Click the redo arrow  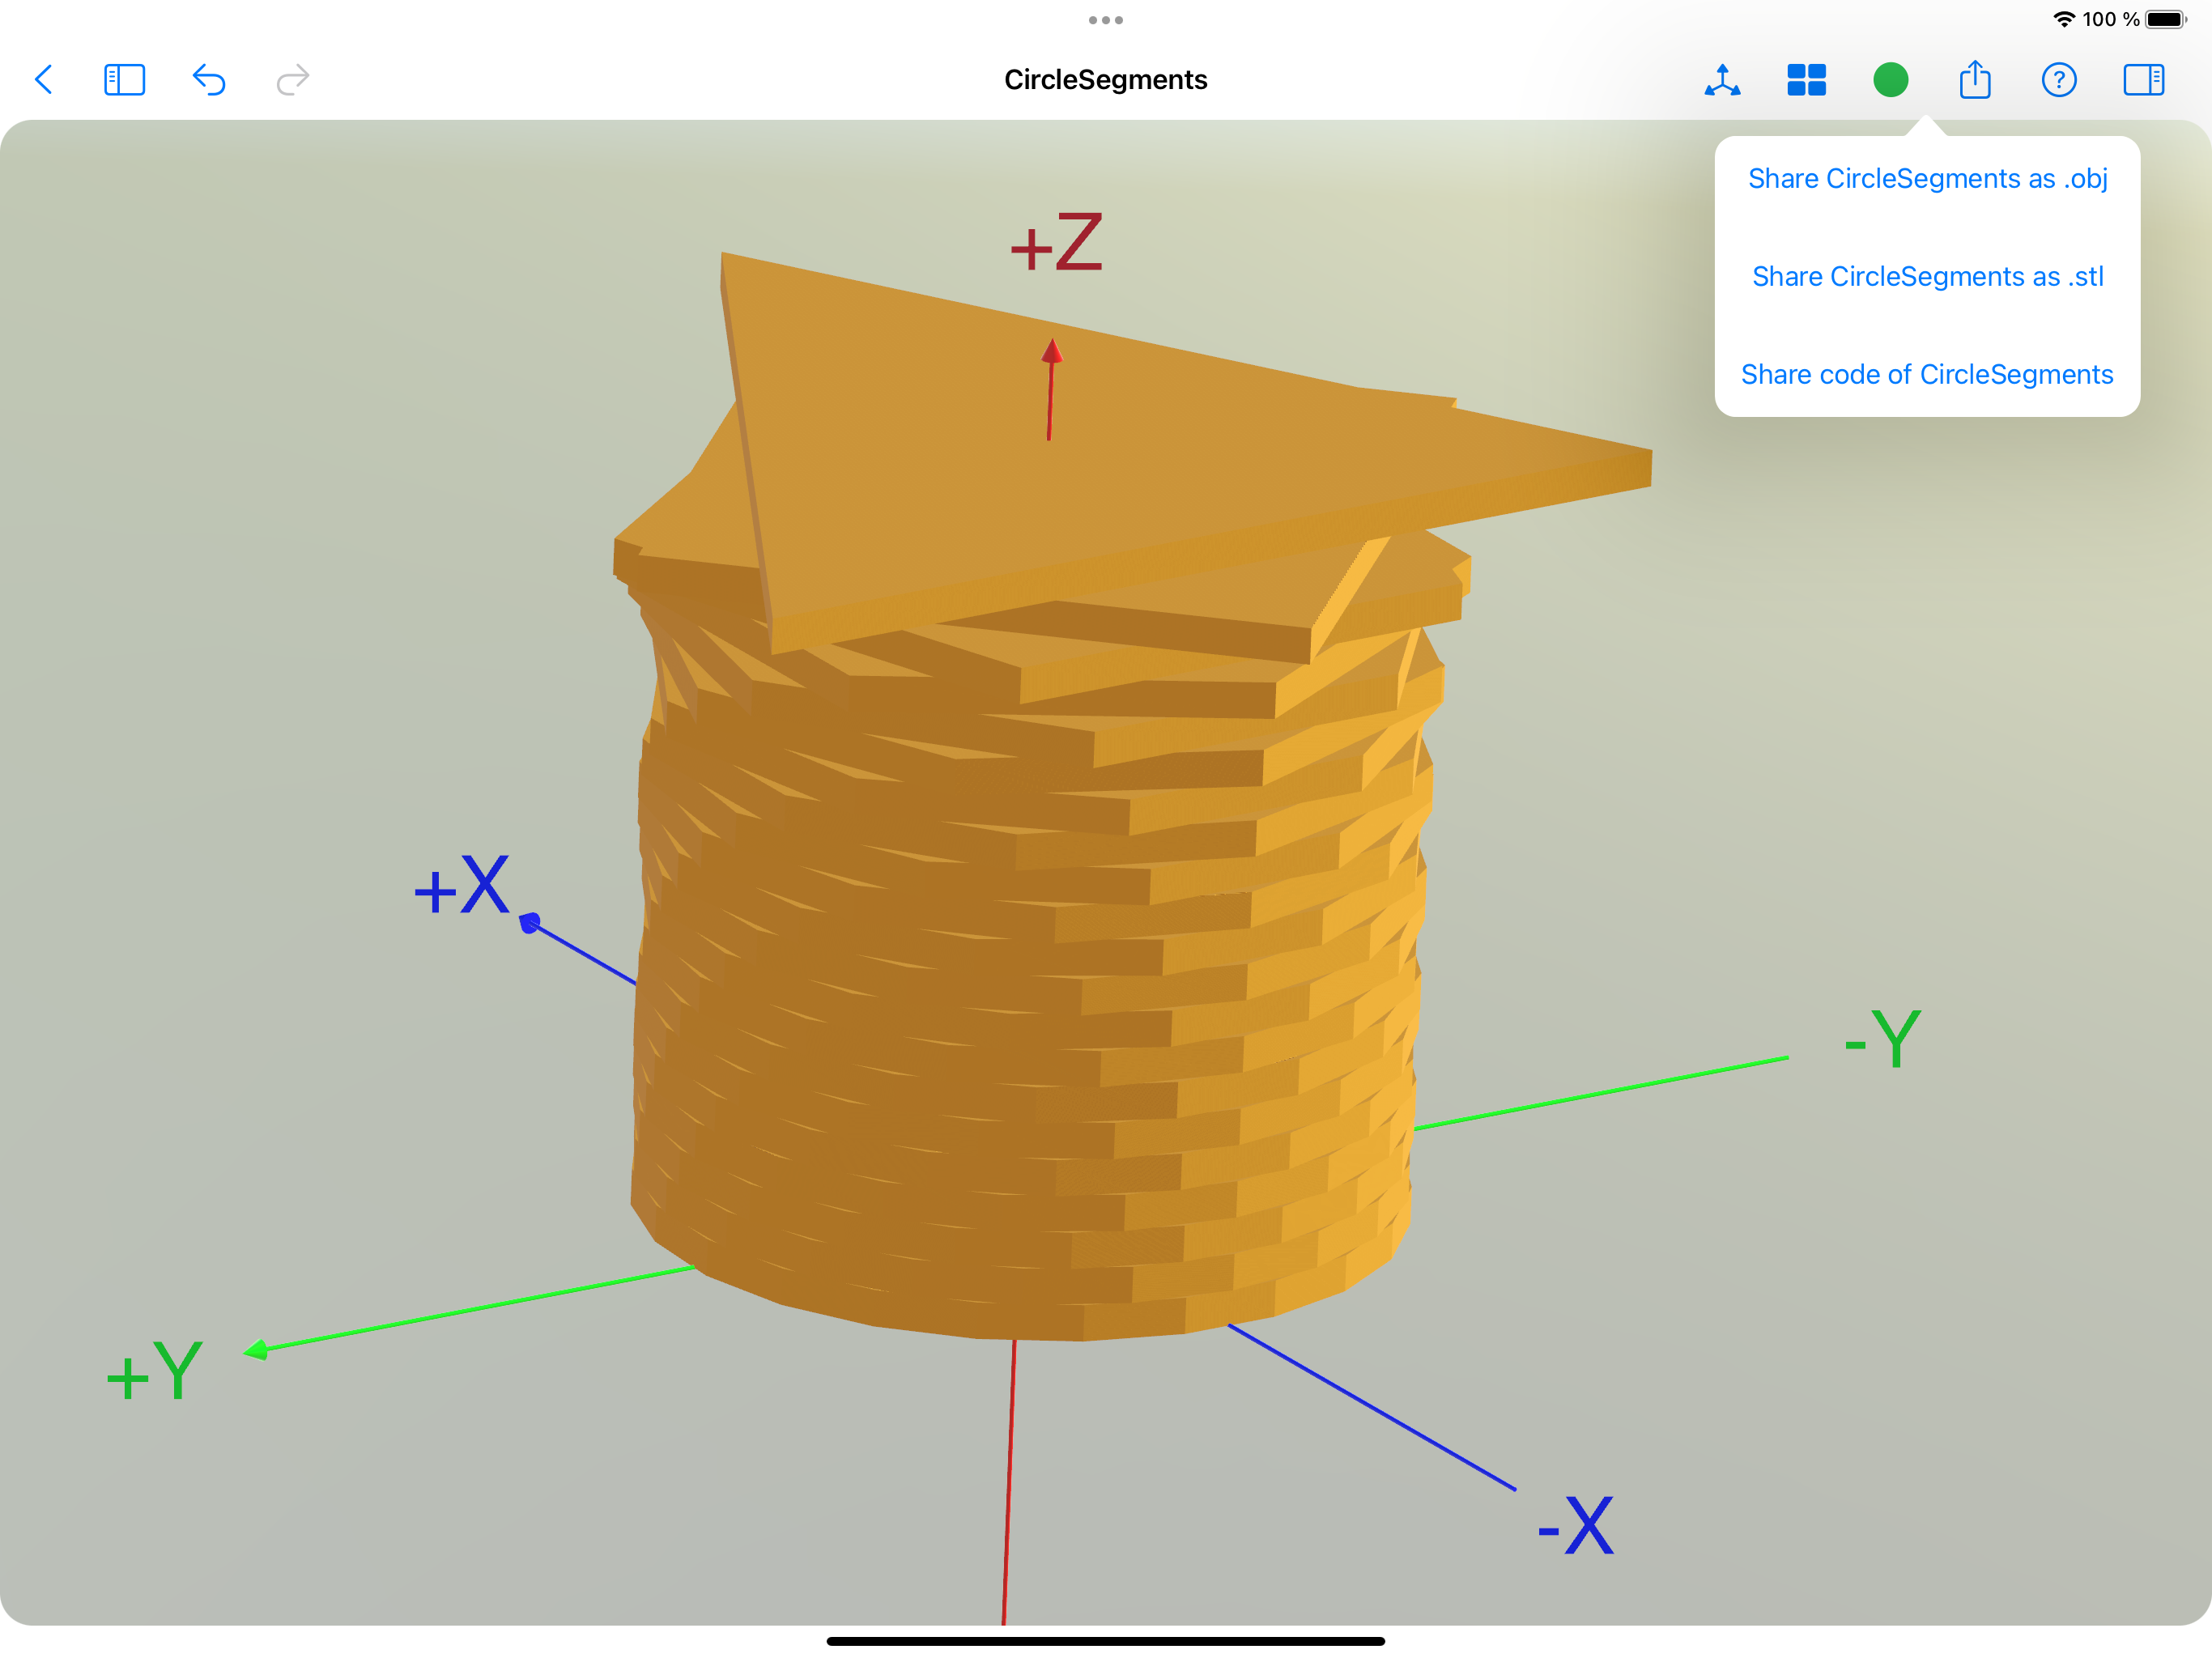tap(293, 79)
